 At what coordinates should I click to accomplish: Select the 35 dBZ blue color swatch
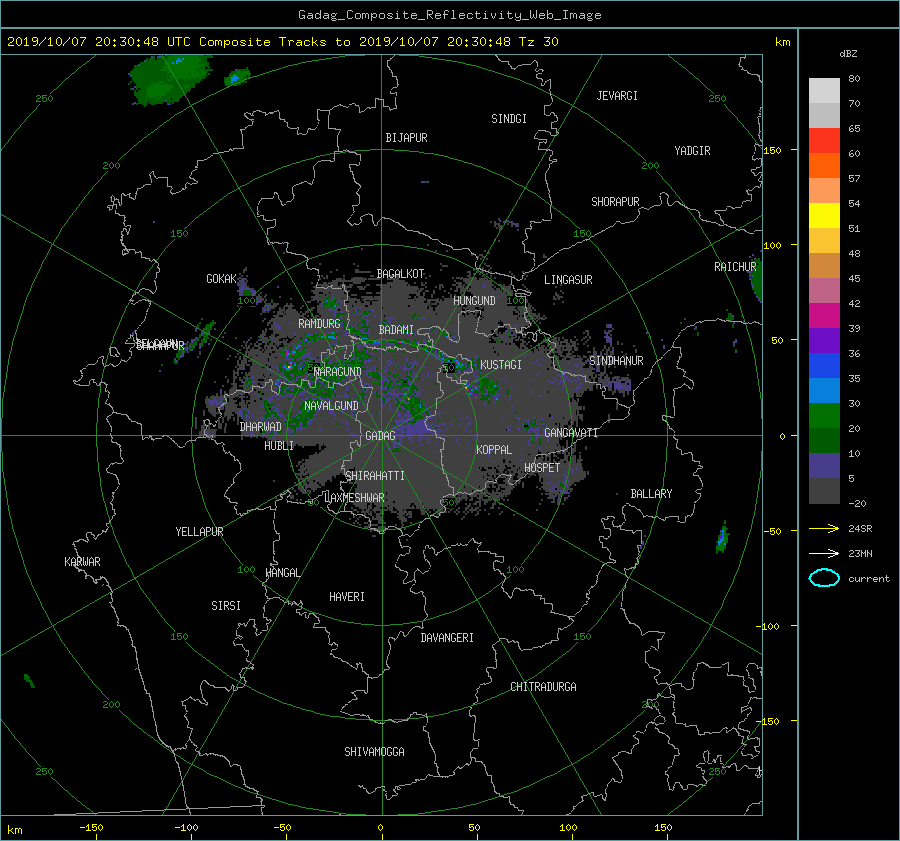point(824,365)
